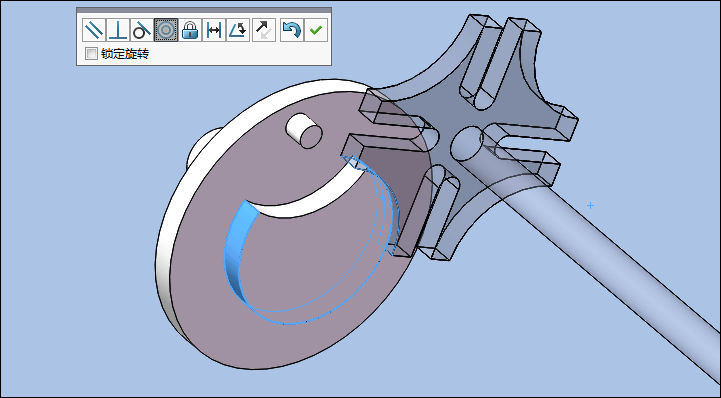Select the small cylindrical pin on disc
The width and height of the screenshot is (721, 398).
click(303, 131)
